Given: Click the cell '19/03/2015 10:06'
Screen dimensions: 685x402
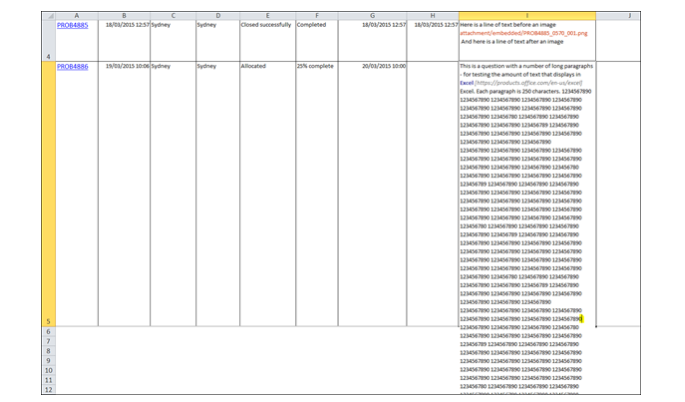Looking at the screenshot, I should coord(125,194).
